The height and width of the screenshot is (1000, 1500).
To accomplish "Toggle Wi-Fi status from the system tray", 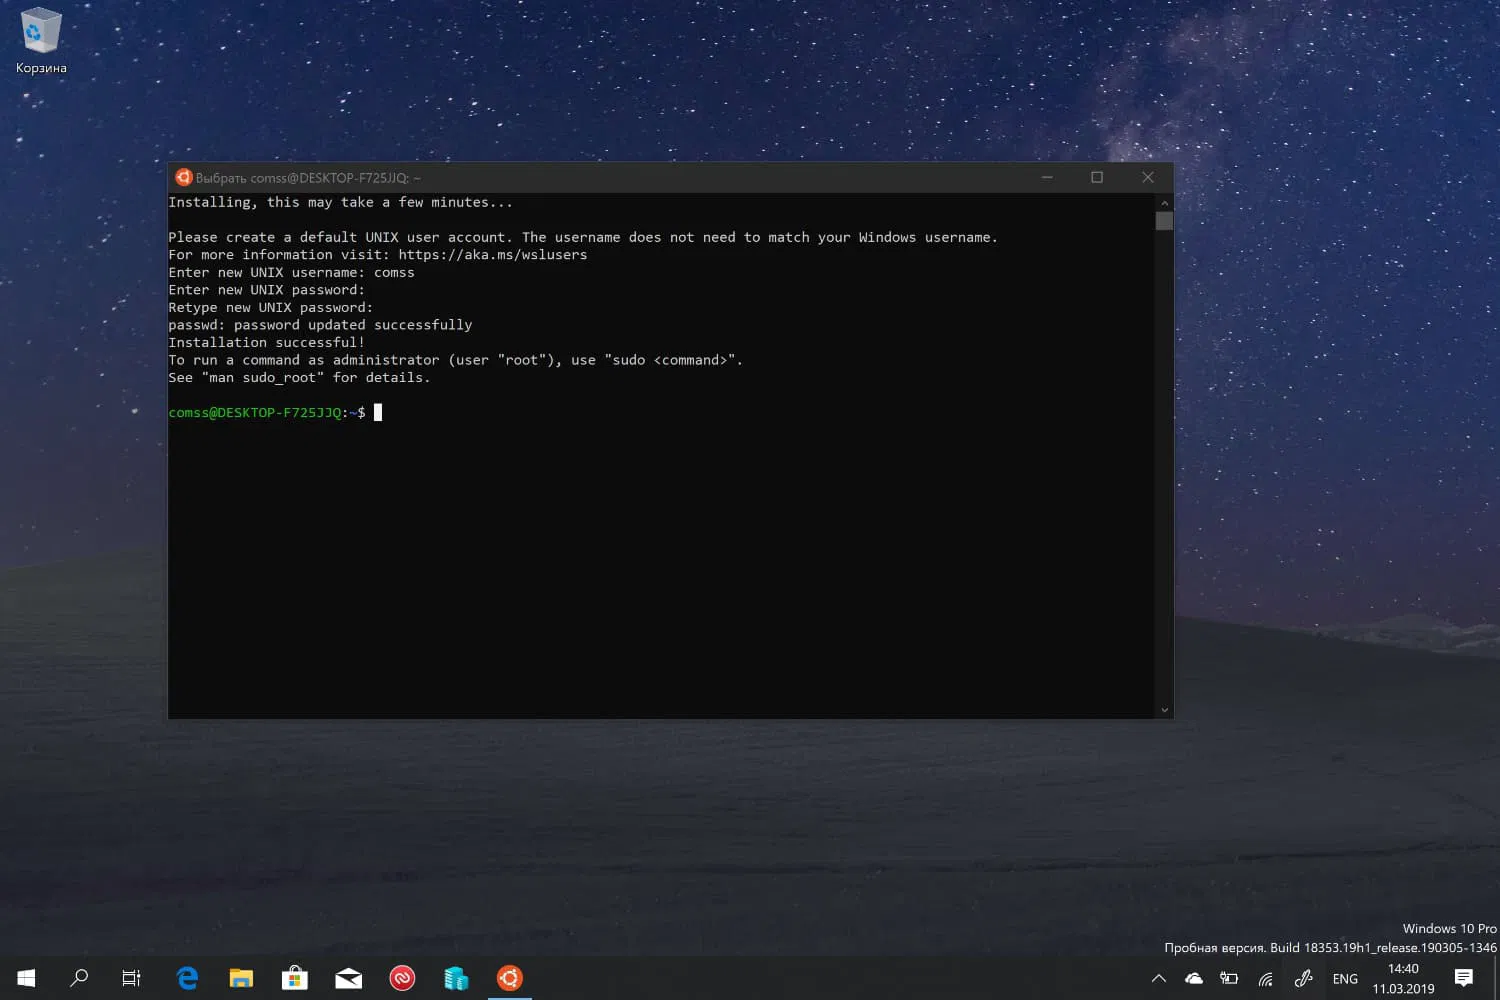I will (x=1265, y=978).
